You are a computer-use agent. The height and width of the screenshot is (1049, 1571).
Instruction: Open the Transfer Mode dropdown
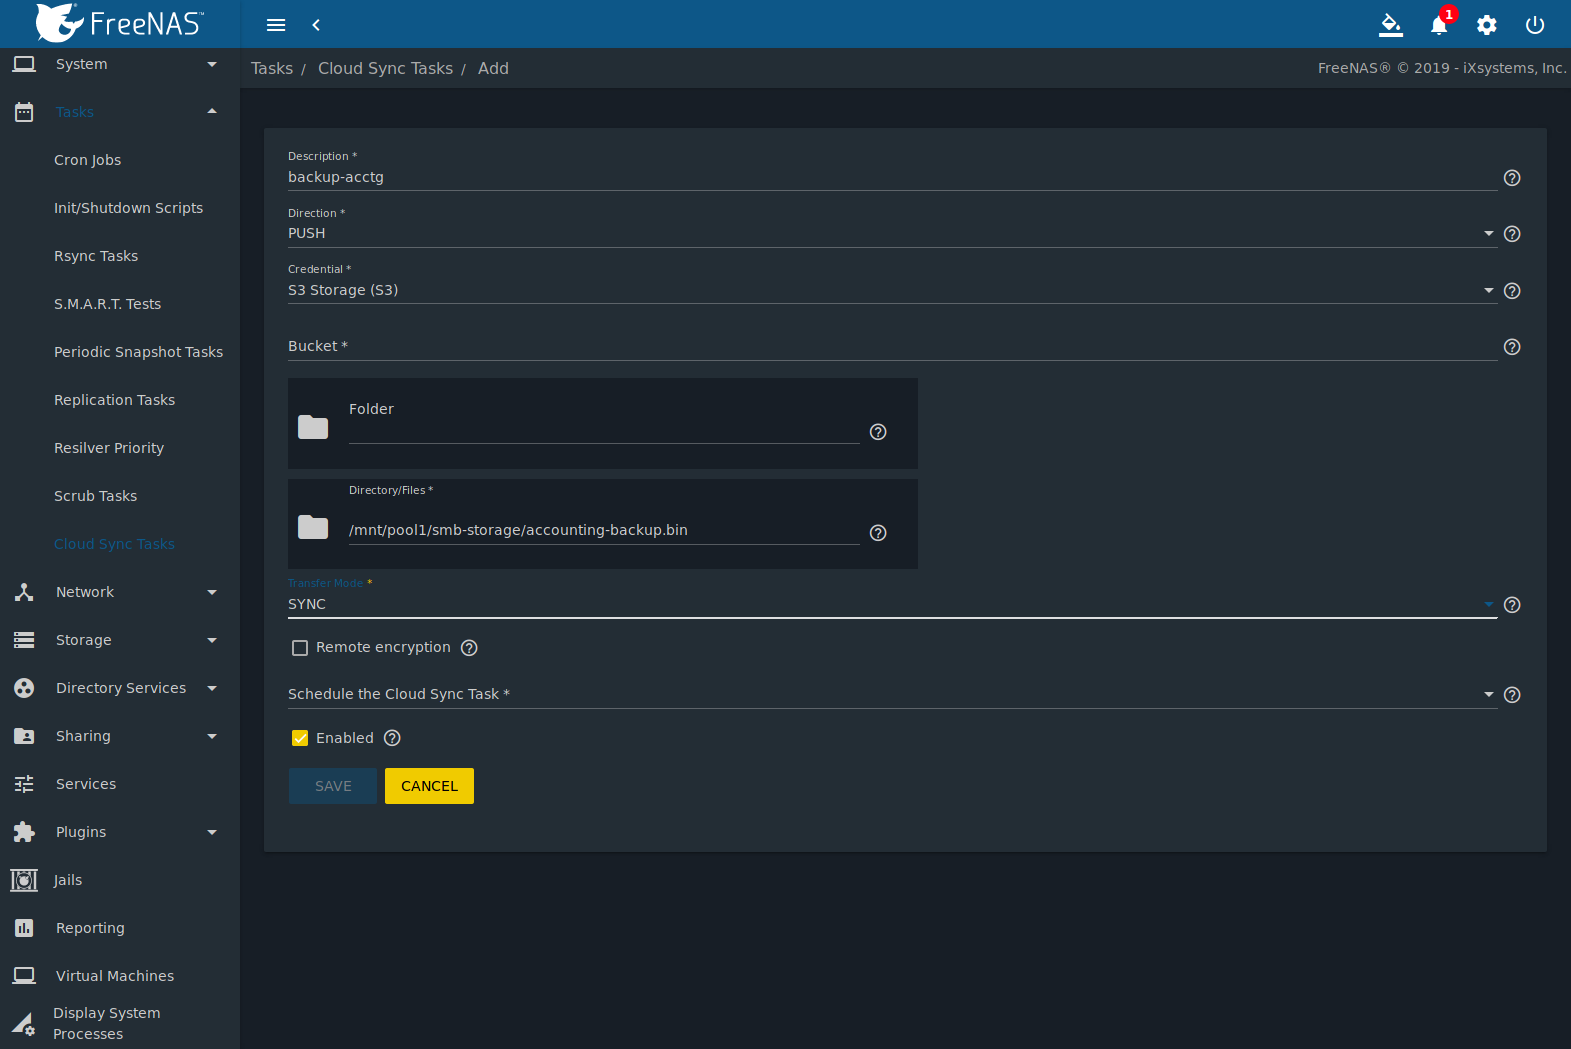click(x=892, y=604)
